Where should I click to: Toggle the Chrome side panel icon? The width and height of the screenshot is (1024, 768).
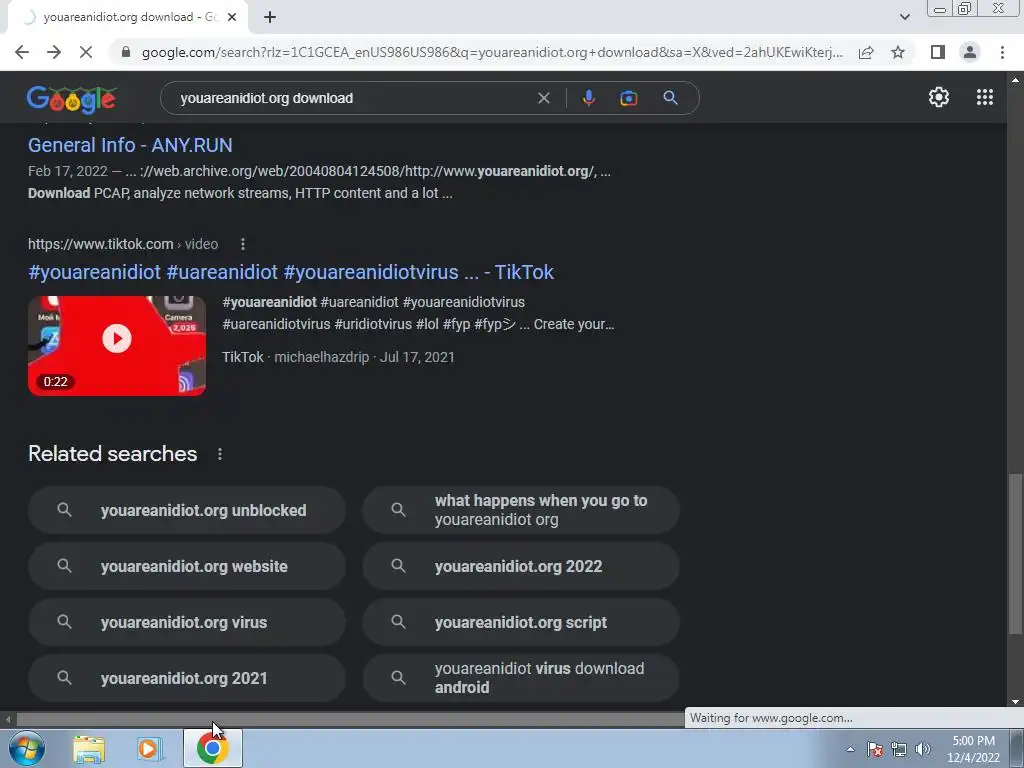938,52
